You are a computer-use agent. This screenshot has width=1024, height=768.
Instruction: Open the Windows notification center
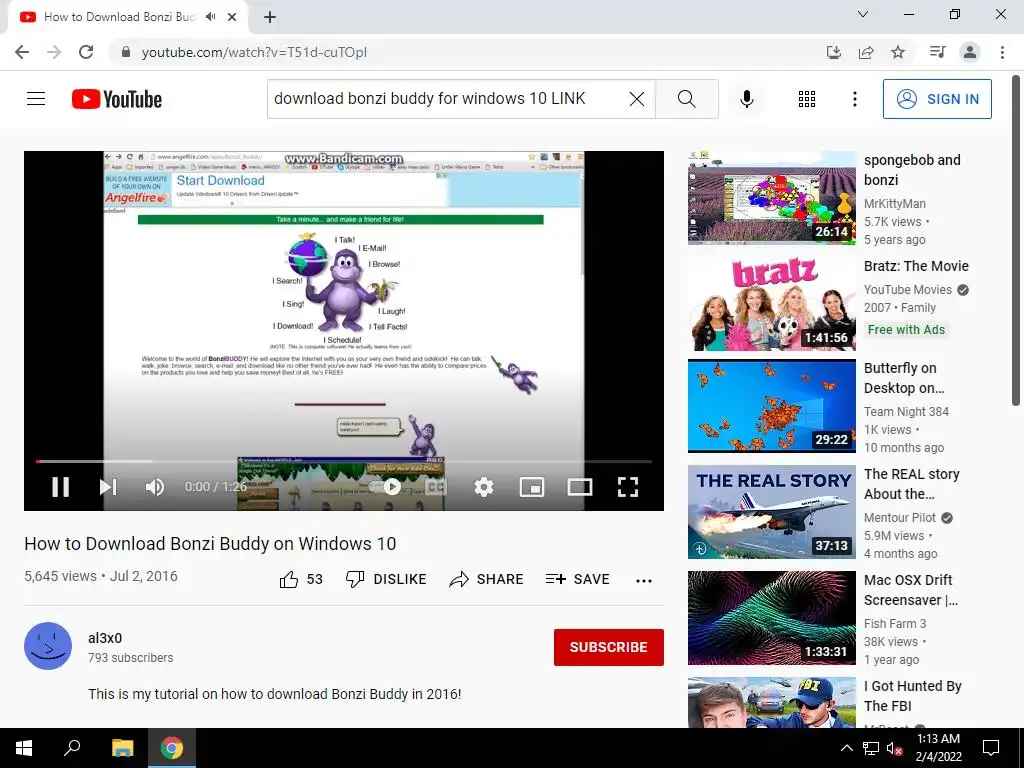tap(991, 748)
